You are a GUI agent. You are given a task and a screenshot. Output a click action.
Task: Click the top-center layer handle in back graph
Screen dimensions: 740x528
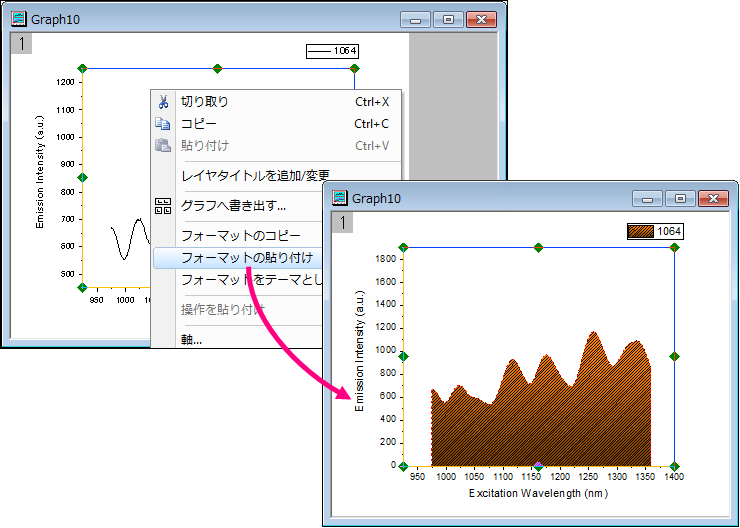pos(217,69)
